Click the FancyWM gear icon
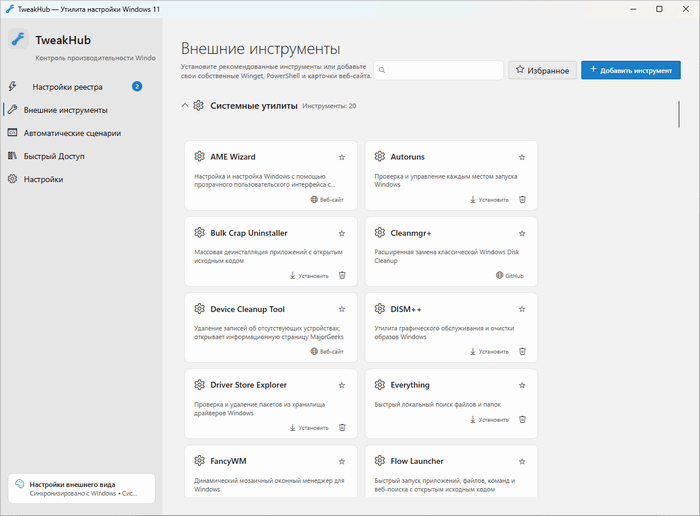This screenshot has height=516, width=700. click(x=199, y=461)
